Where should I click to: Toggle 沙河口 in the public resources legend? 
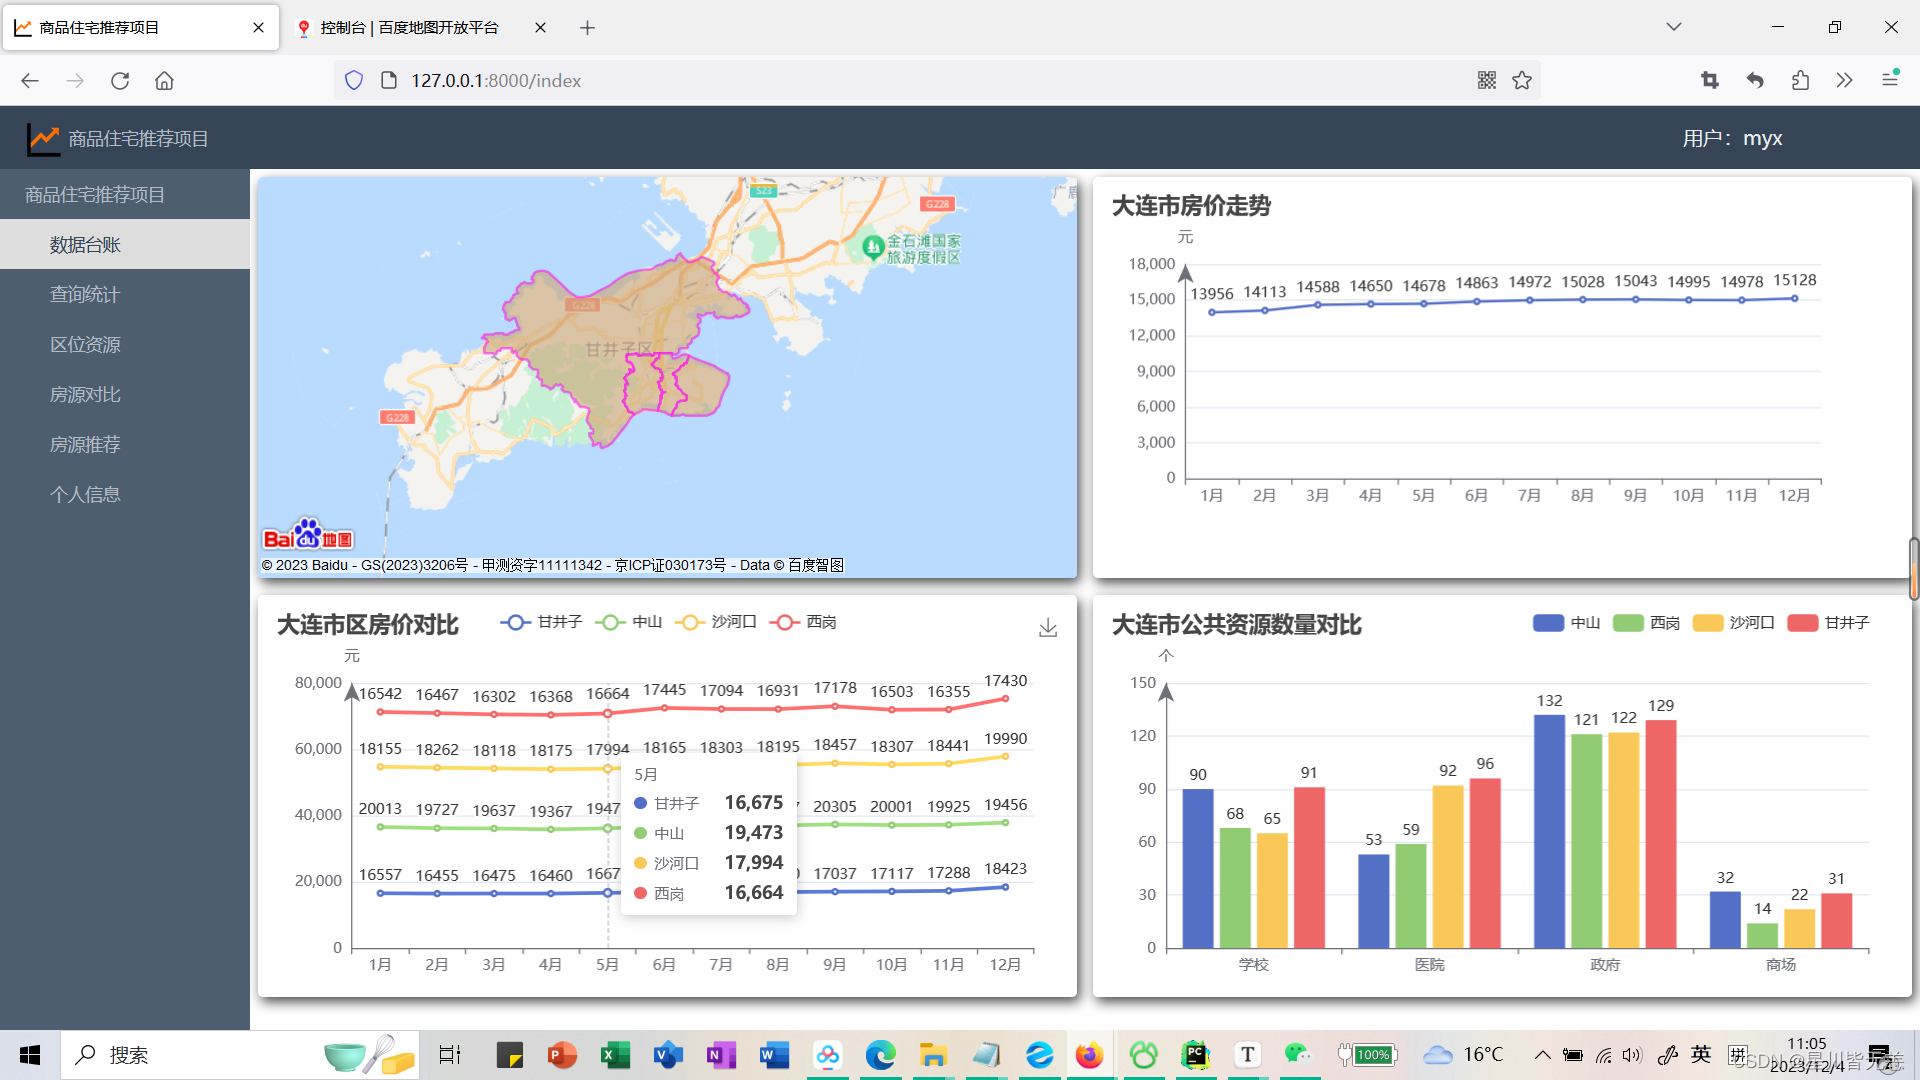[1733, 623]
